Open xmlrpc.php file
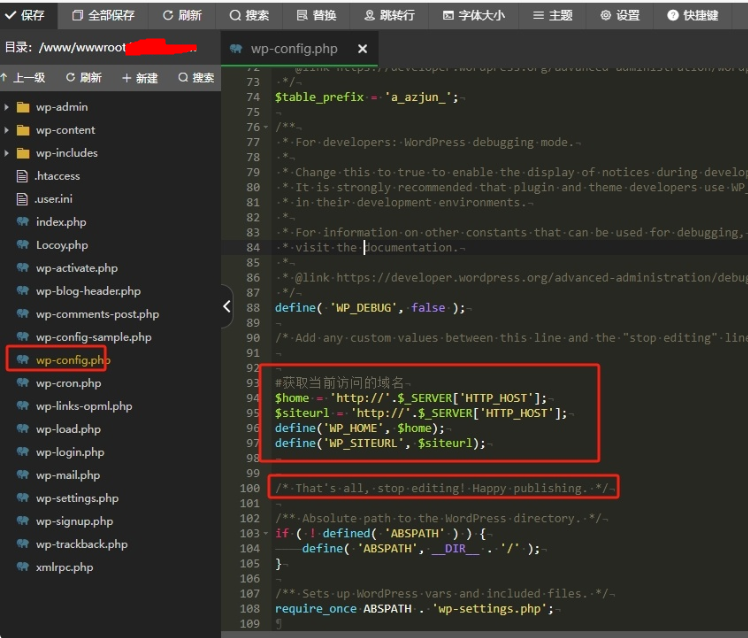This screenshot has width=748, height=638. [64, 567]
